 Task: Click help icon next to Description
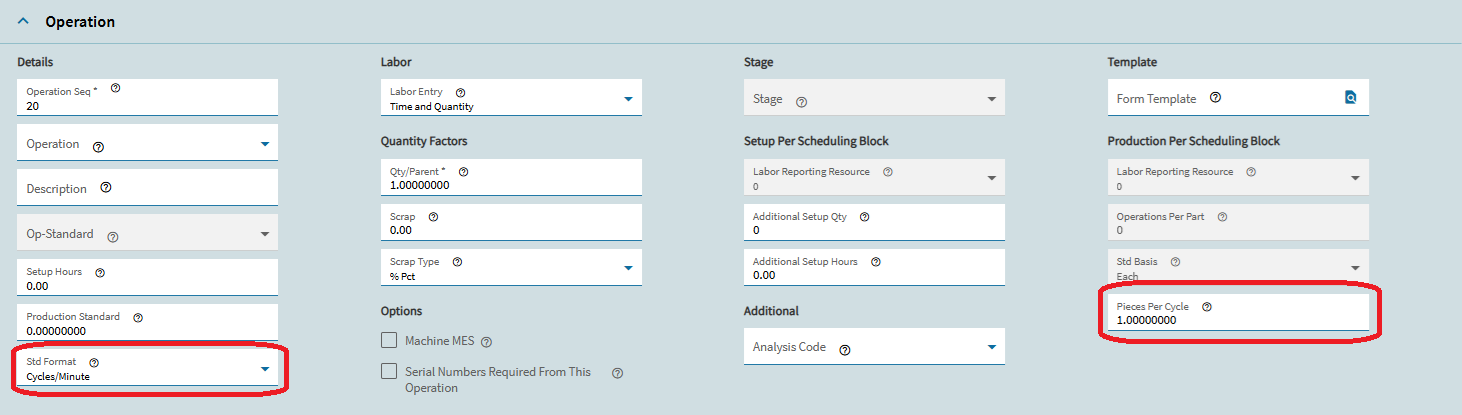click(x=105, y=187)
